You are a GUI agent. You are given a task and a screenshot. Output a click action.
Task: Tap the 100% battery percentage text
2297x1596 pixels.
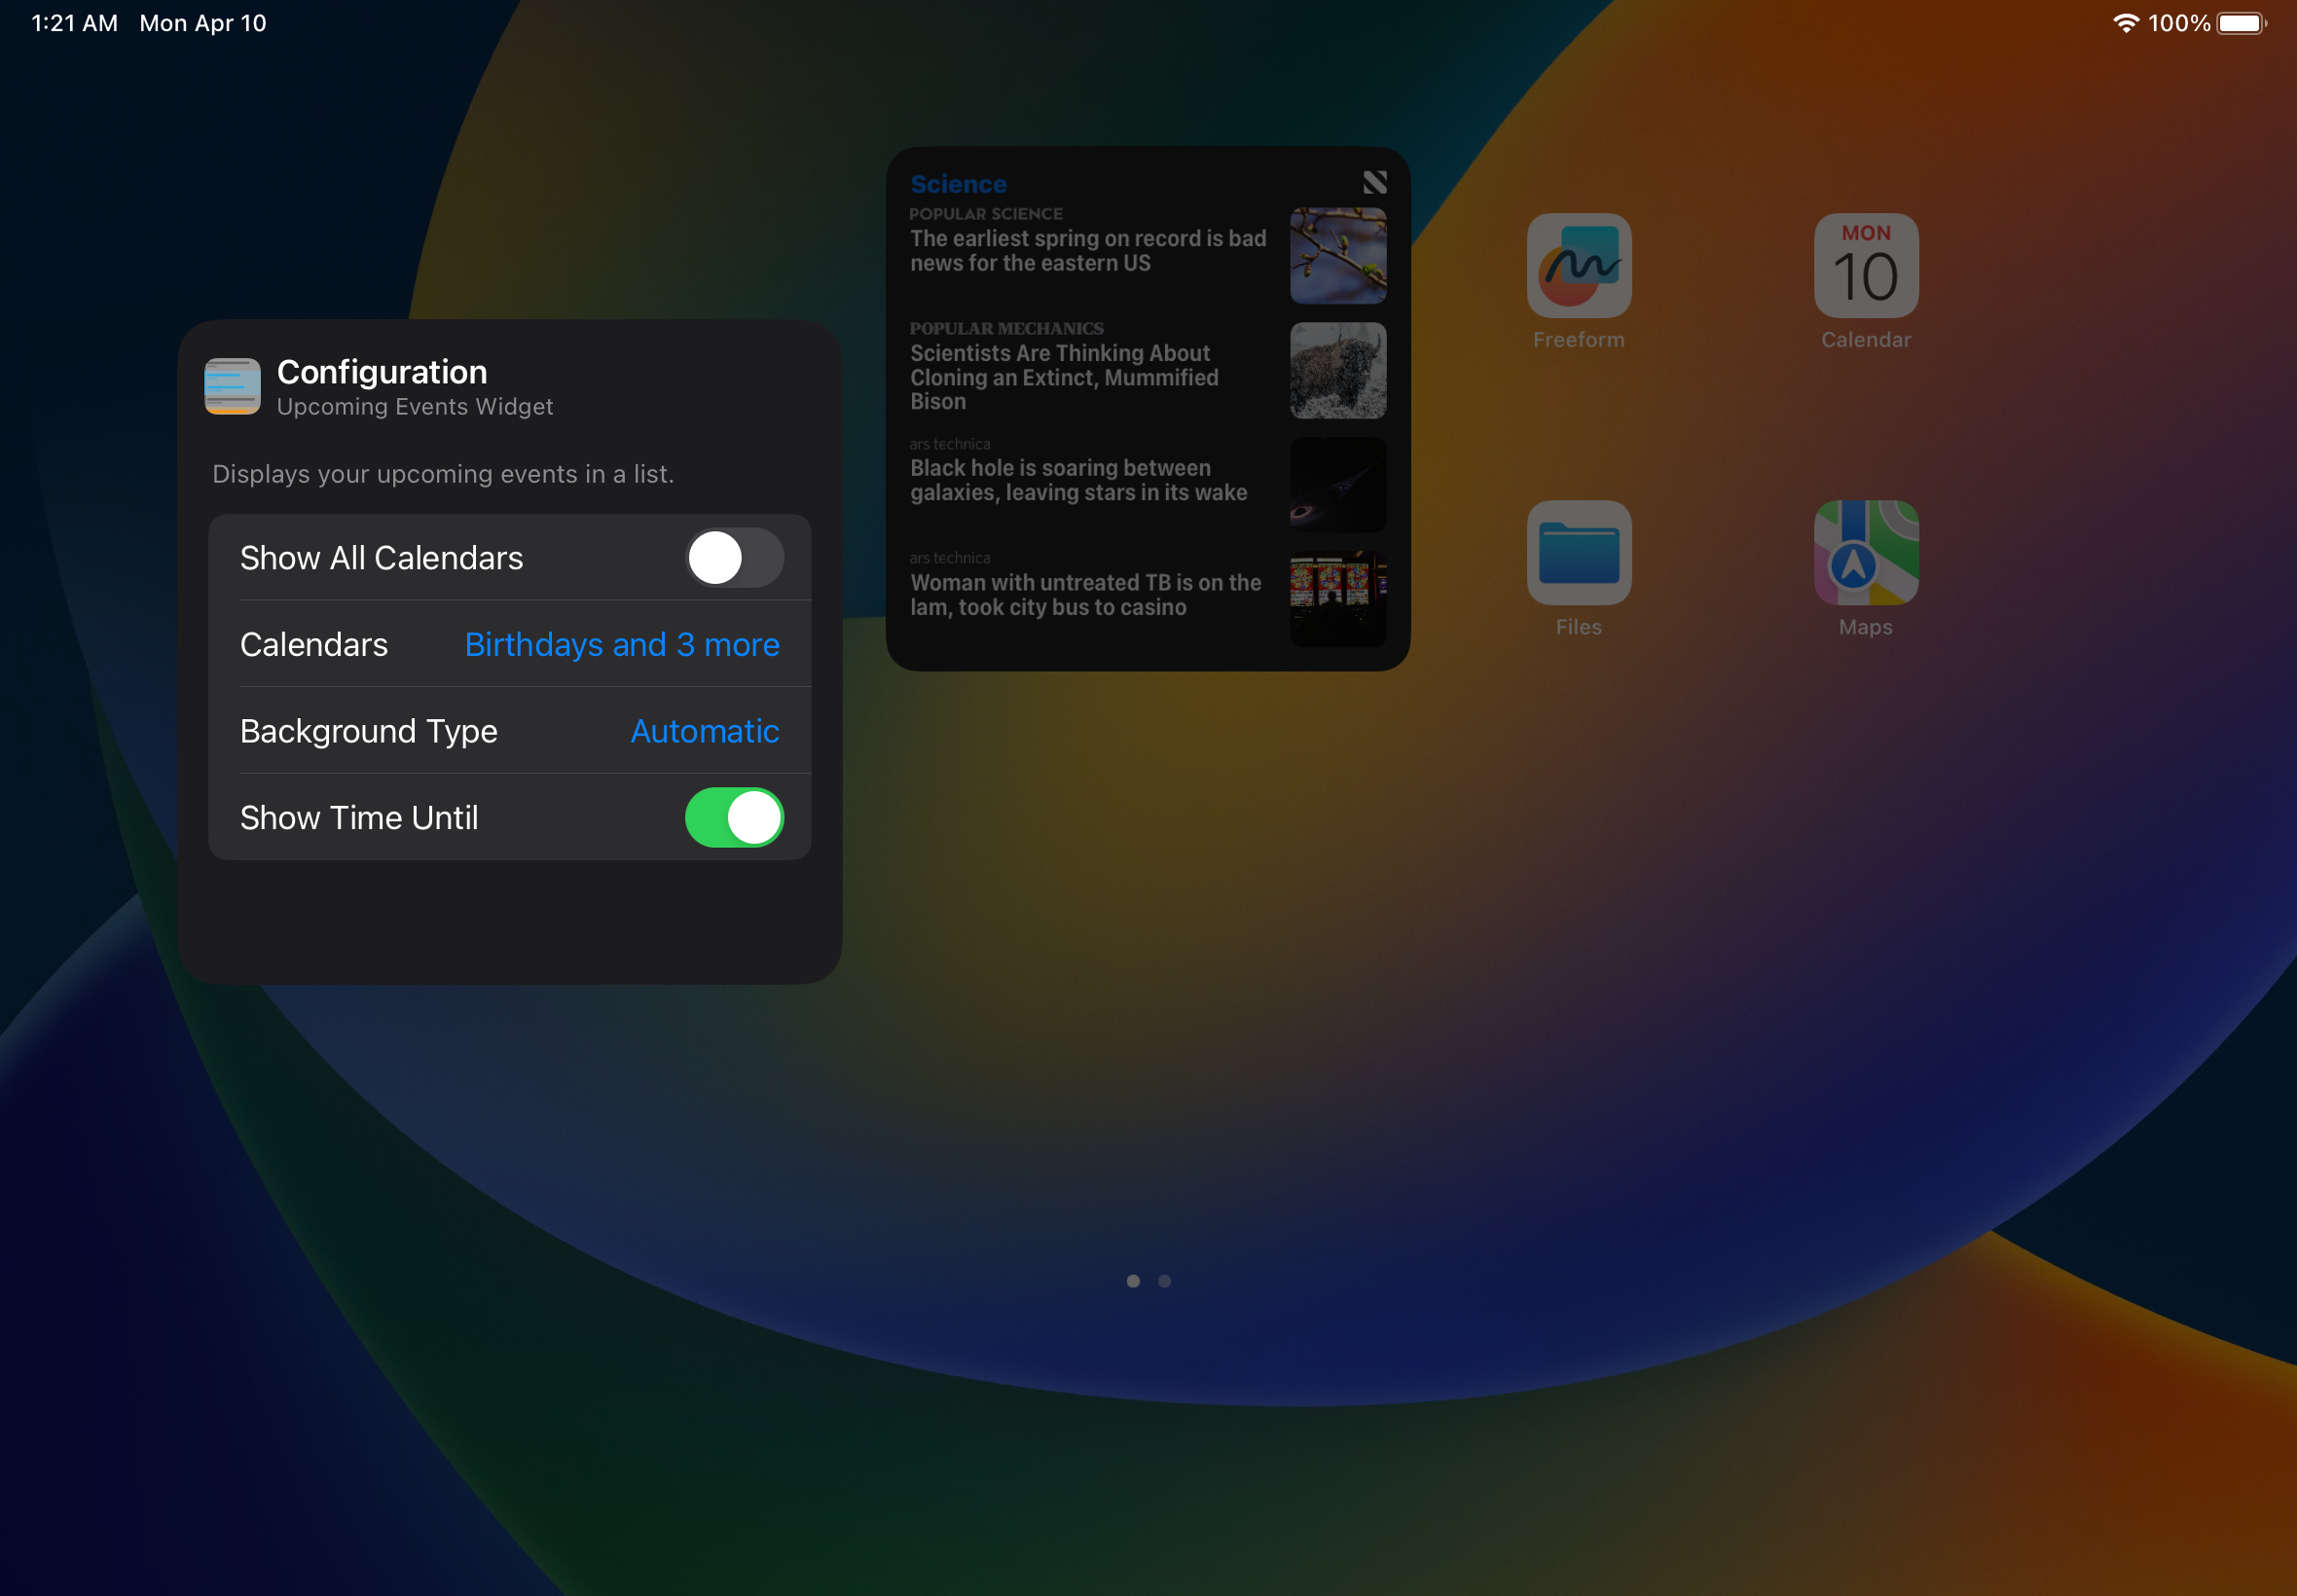2178,23
